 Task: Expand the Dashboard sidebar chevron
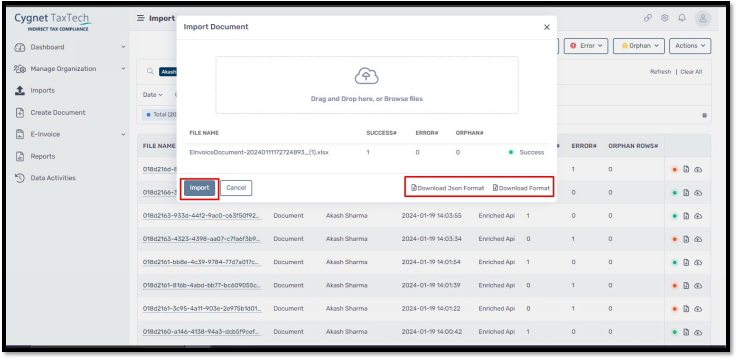click(x=123, y=47)
